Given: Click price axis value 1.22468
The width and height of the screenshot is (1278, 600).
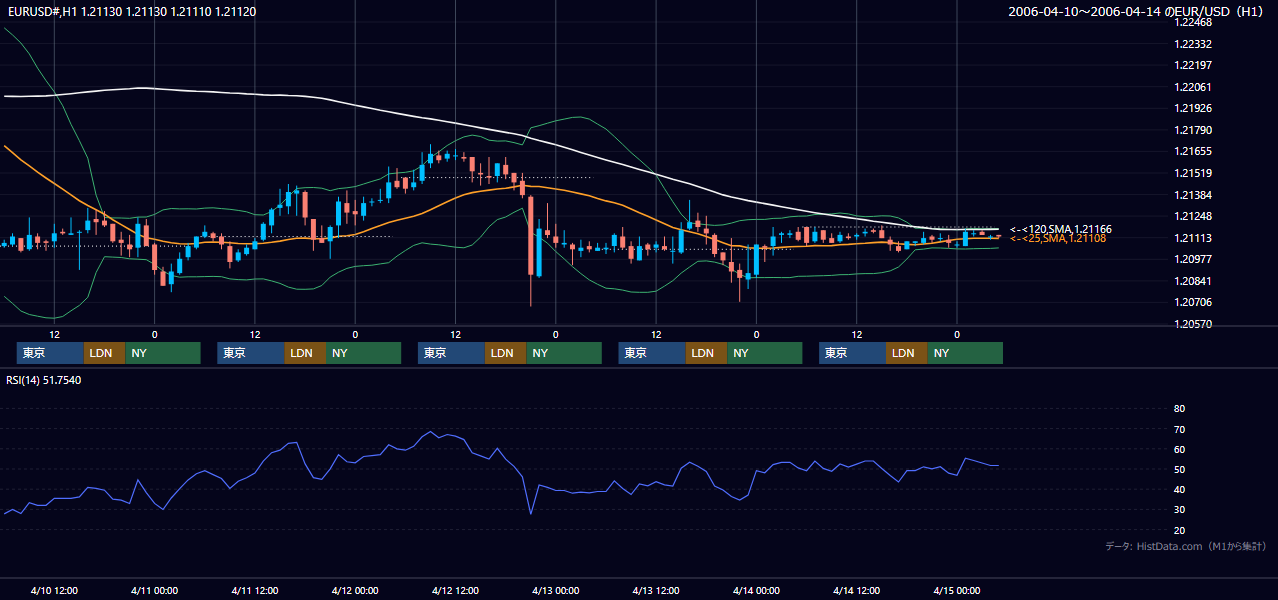Looking at the screenshot, I should 1191,22.
